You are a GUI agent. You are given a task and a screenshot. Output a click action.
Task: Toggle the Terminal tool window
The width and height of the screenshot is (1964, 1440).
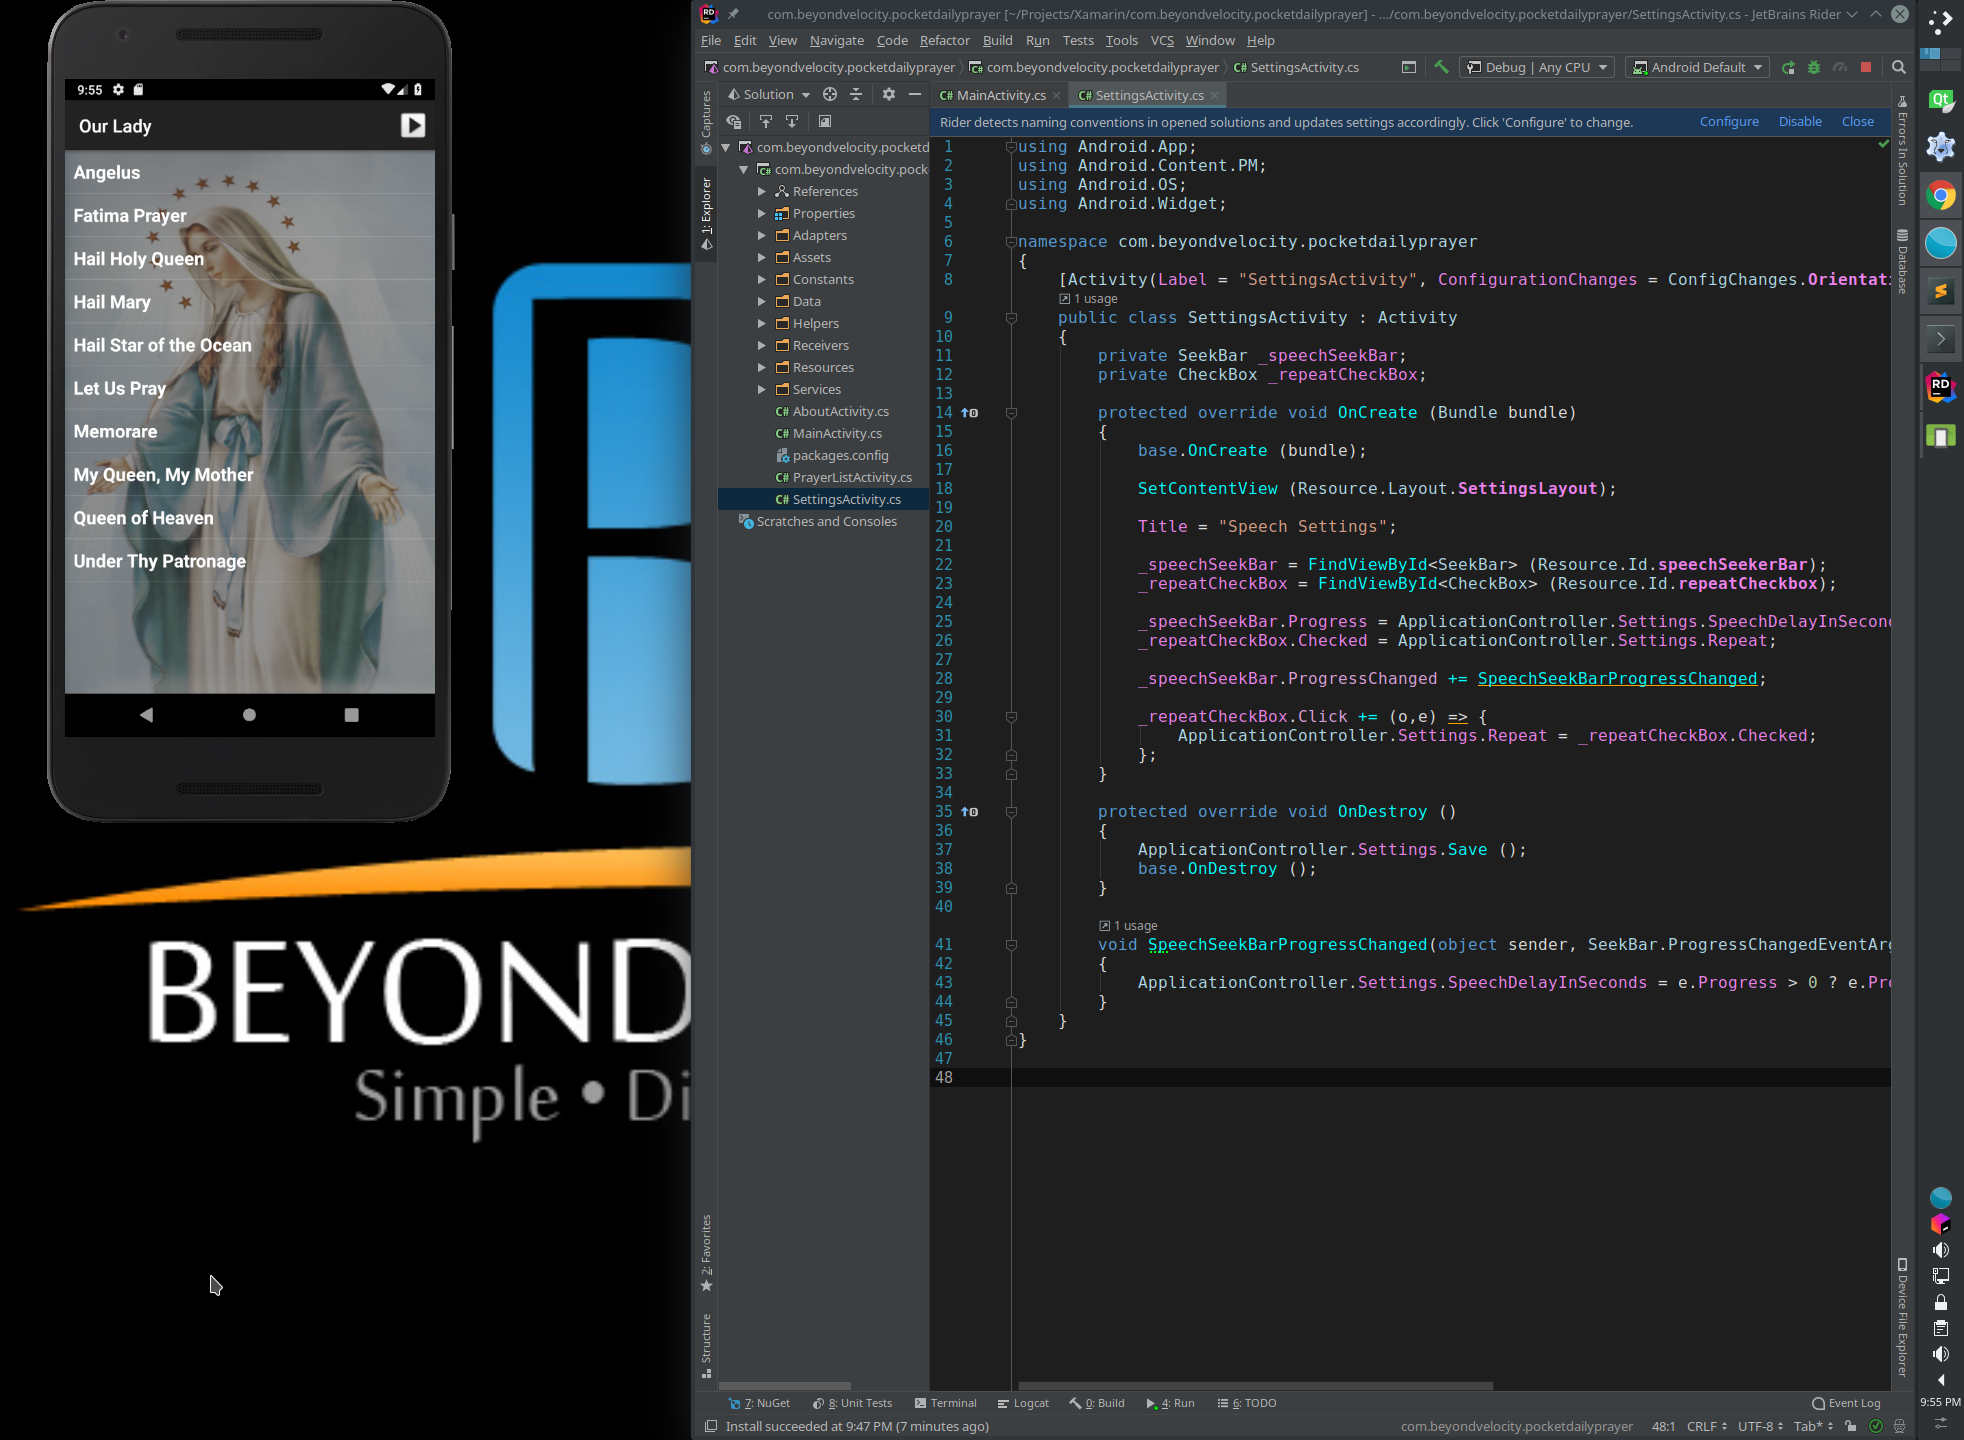click(946, 1403)
